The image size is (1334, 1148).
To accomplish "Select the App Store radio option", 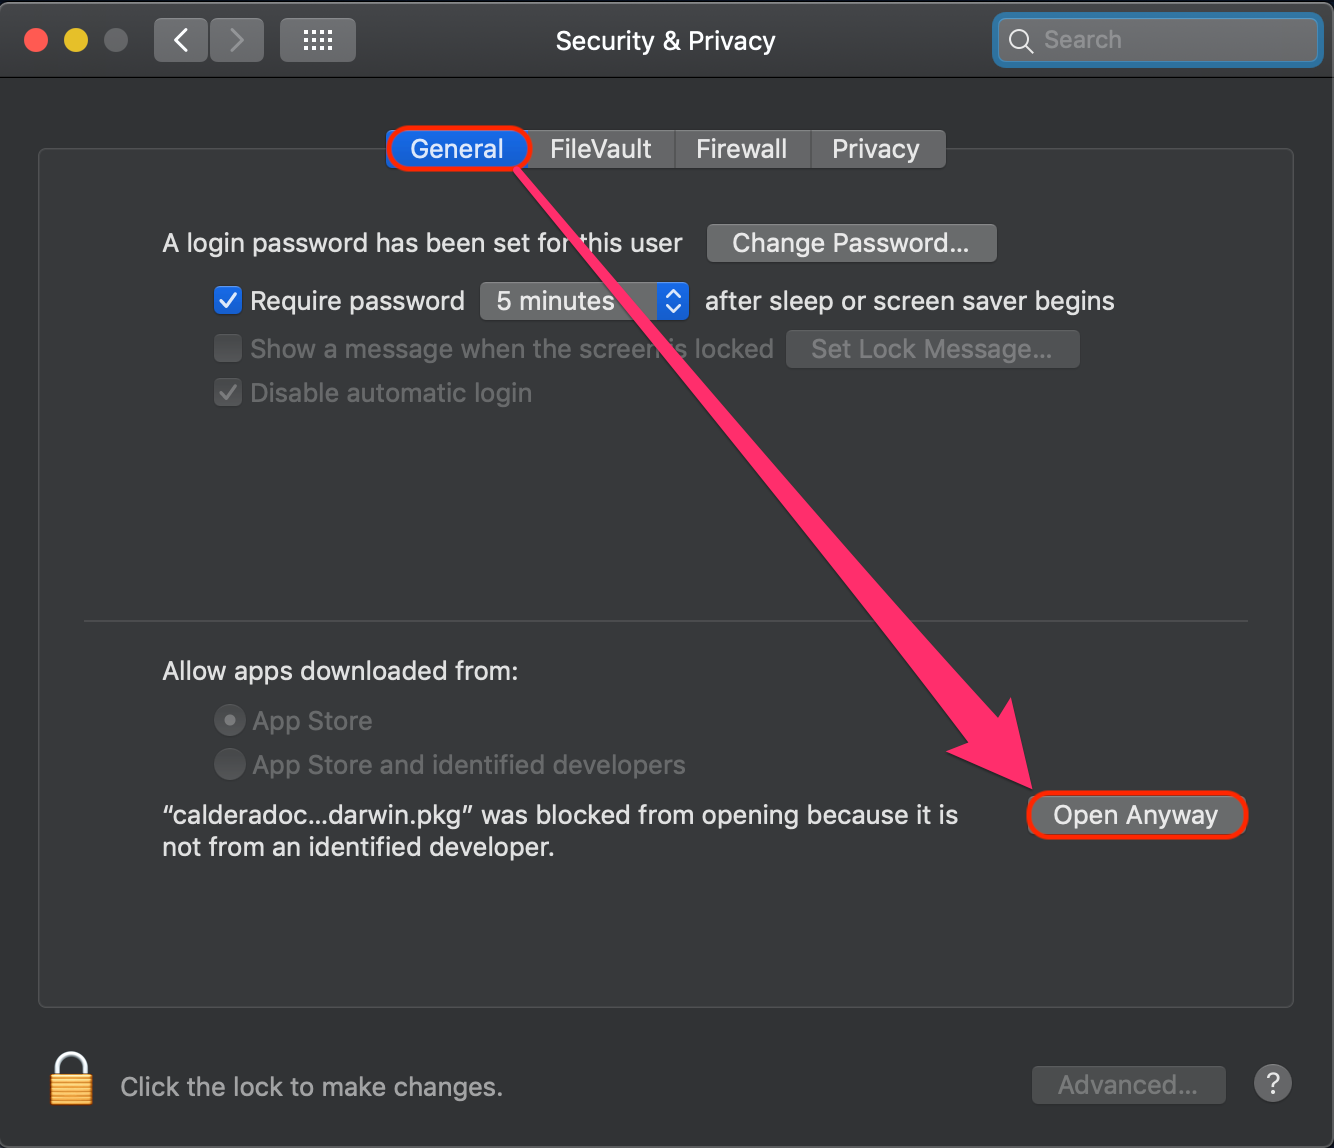I will click(x=230, y=720).
